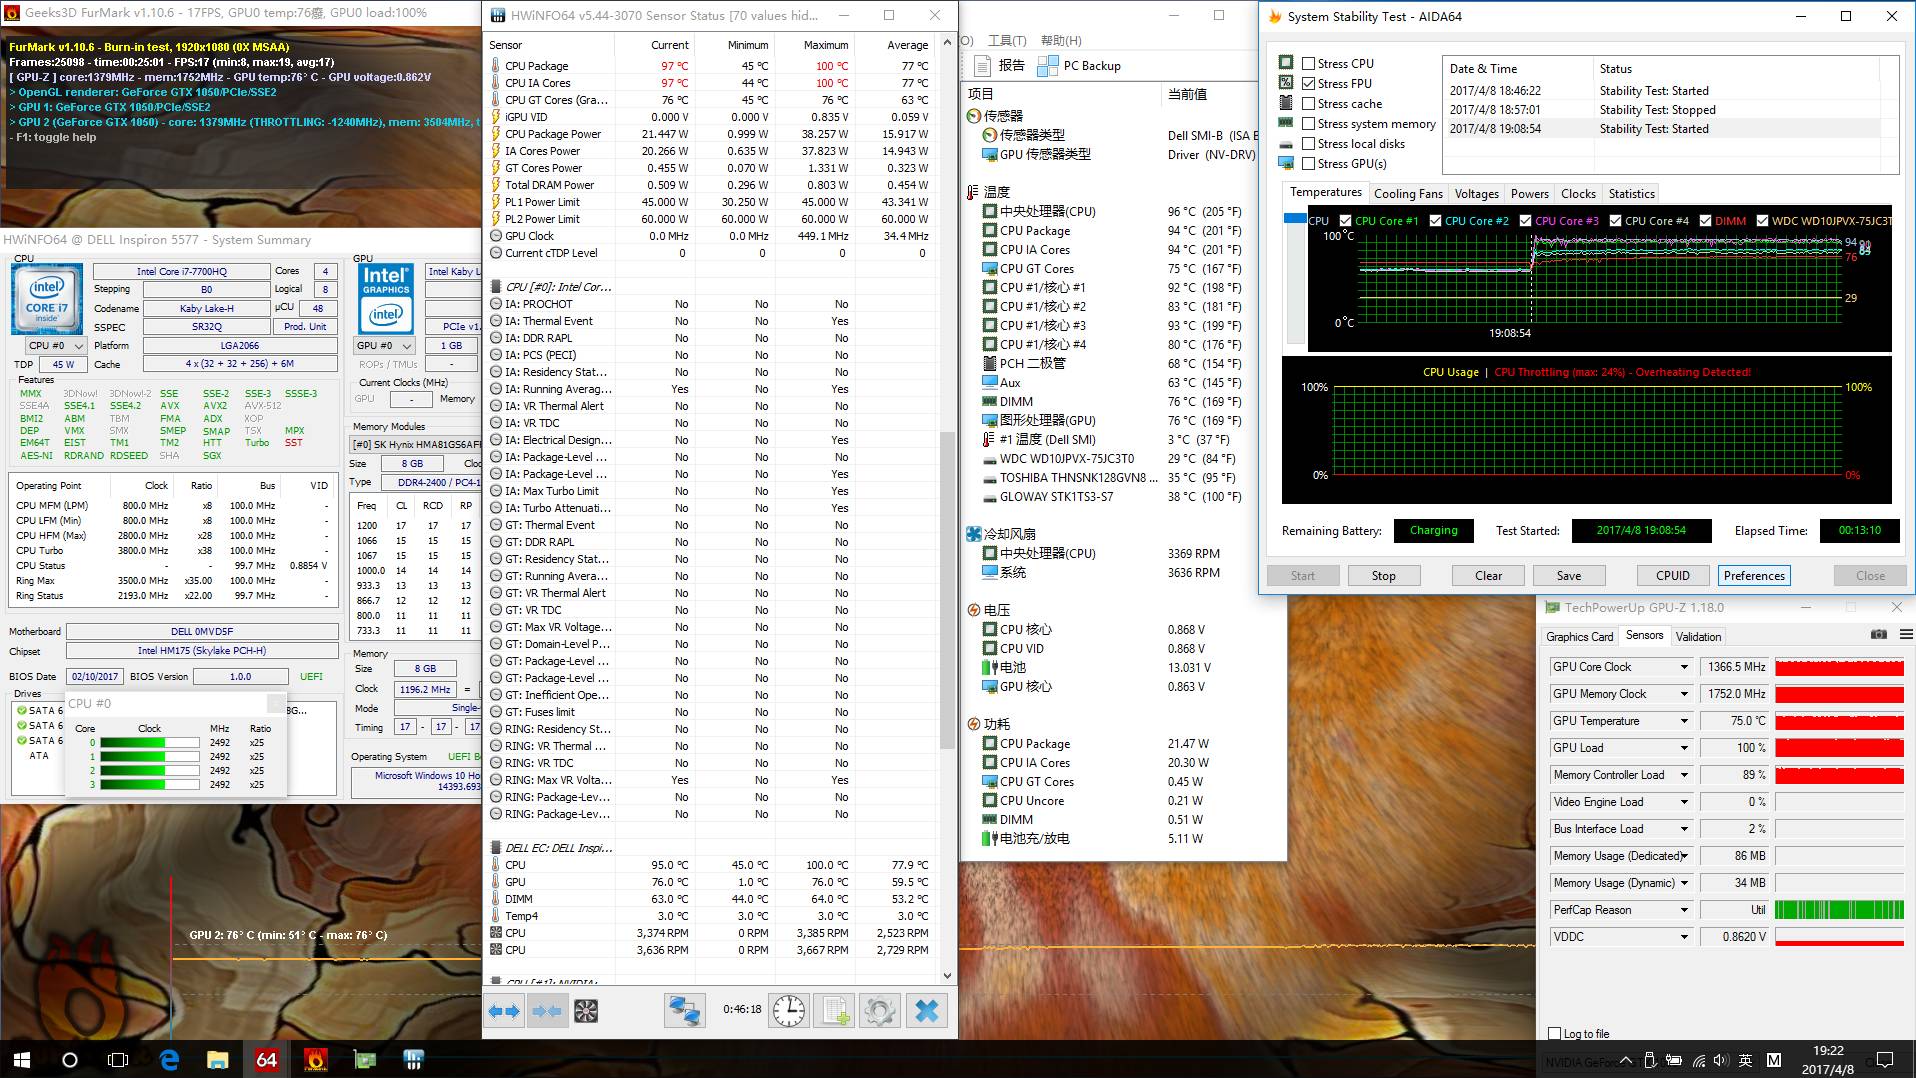The width and height of the screenshot is (1916, 1078).
Task: Open the GPU Temperature sensor dropdown
Action: (1684, 721)
